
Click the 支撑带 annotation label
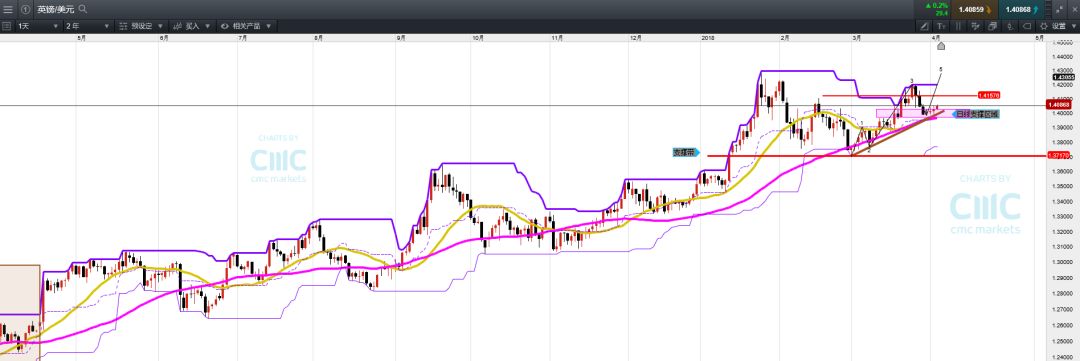[685, 152]
